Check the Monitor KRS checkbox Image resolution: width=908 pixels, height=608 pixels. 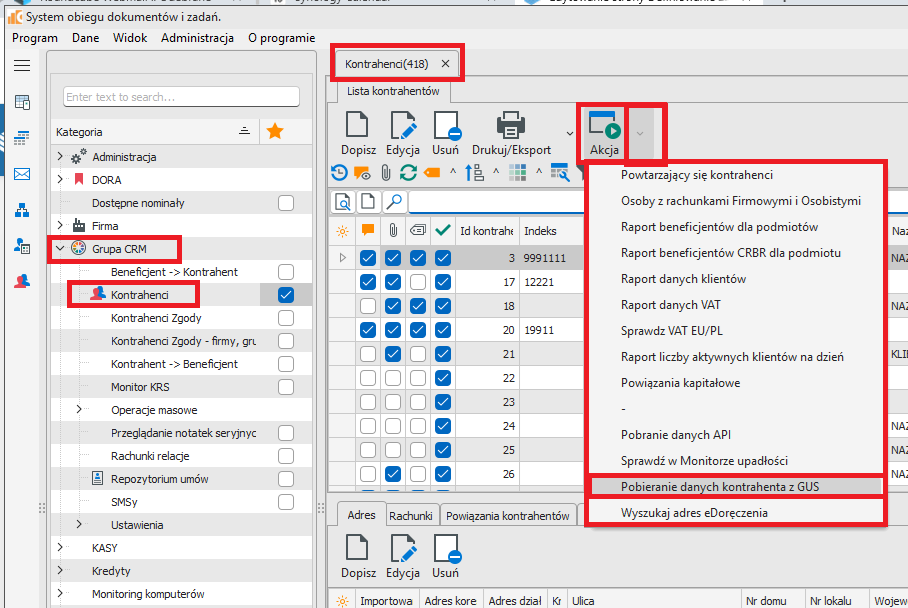[286, 387]
